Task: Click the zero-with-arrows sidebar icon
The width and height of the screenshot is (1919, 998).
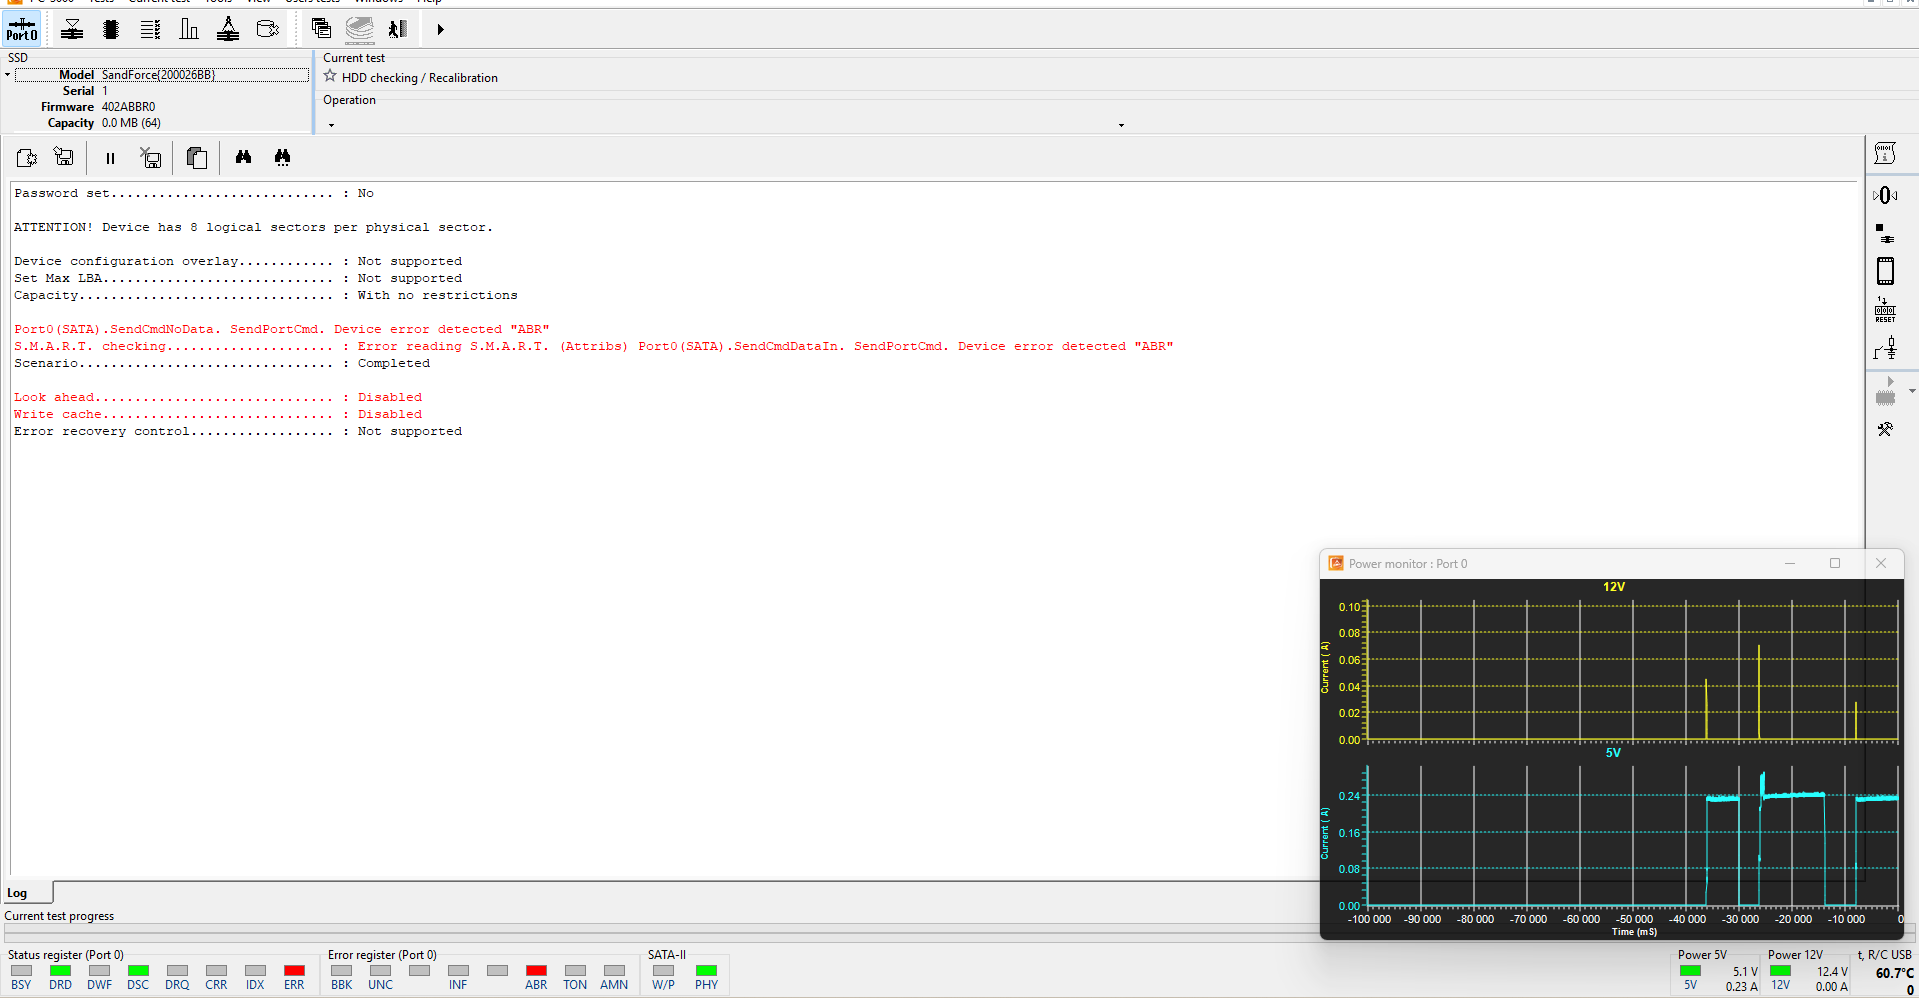Action: pos(1885,195)
